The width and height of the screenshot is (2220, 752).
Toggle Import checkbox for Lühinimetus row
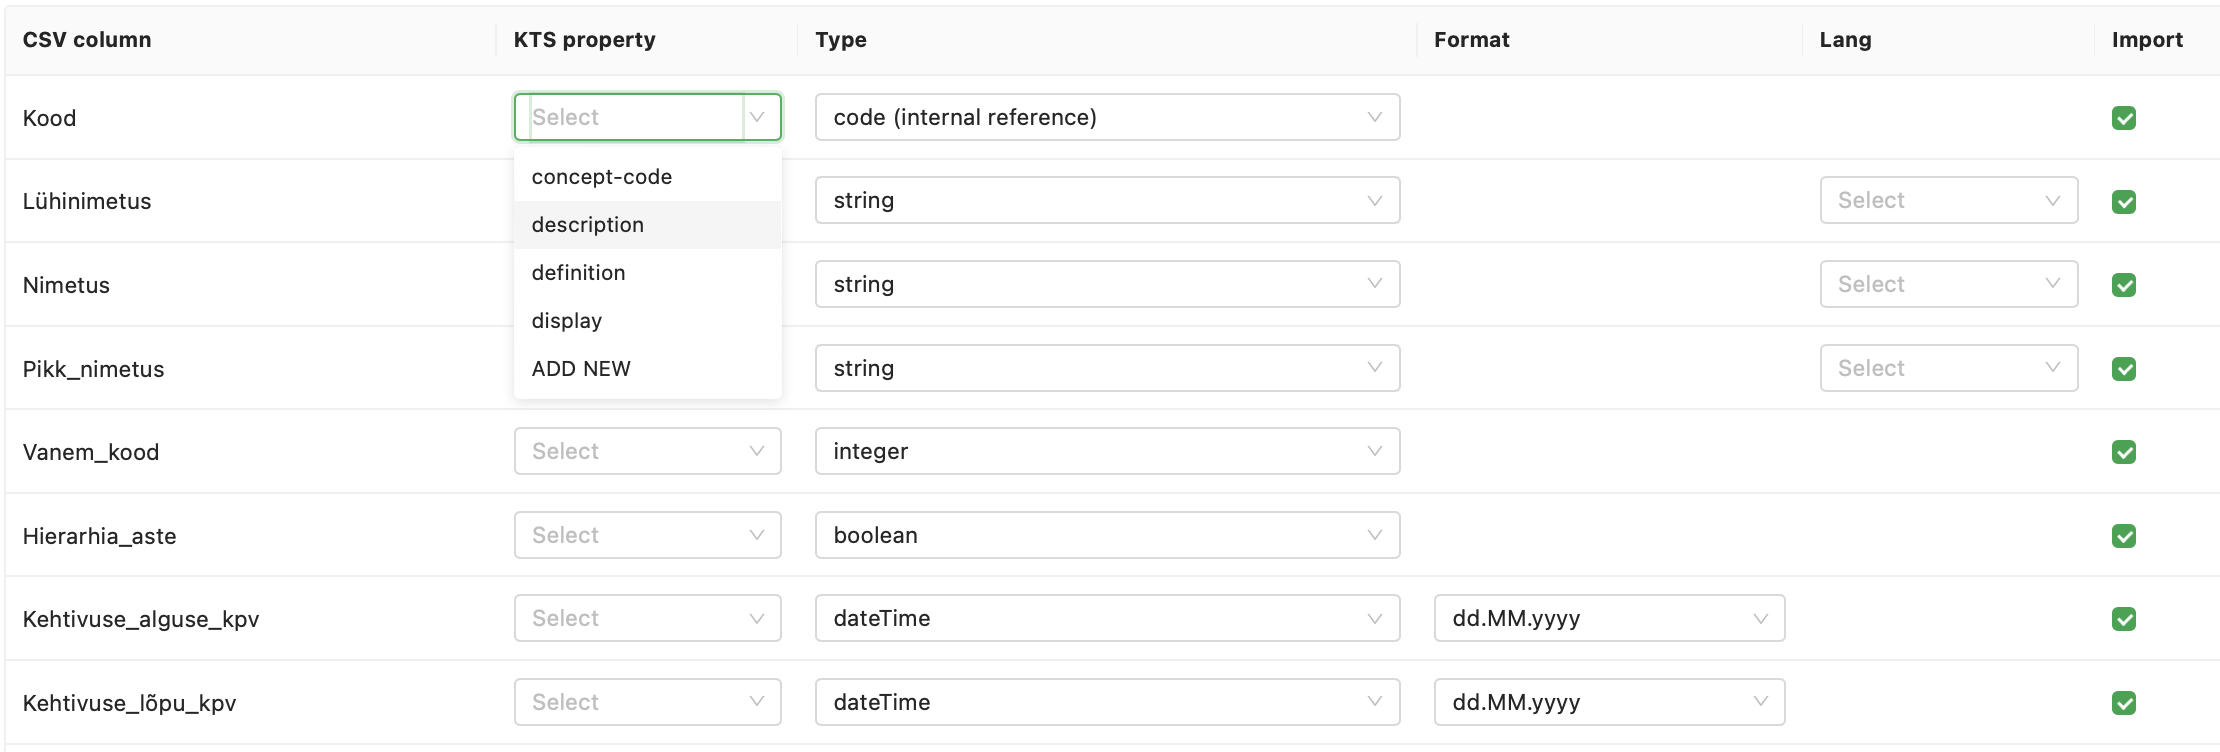[2123, 202]
